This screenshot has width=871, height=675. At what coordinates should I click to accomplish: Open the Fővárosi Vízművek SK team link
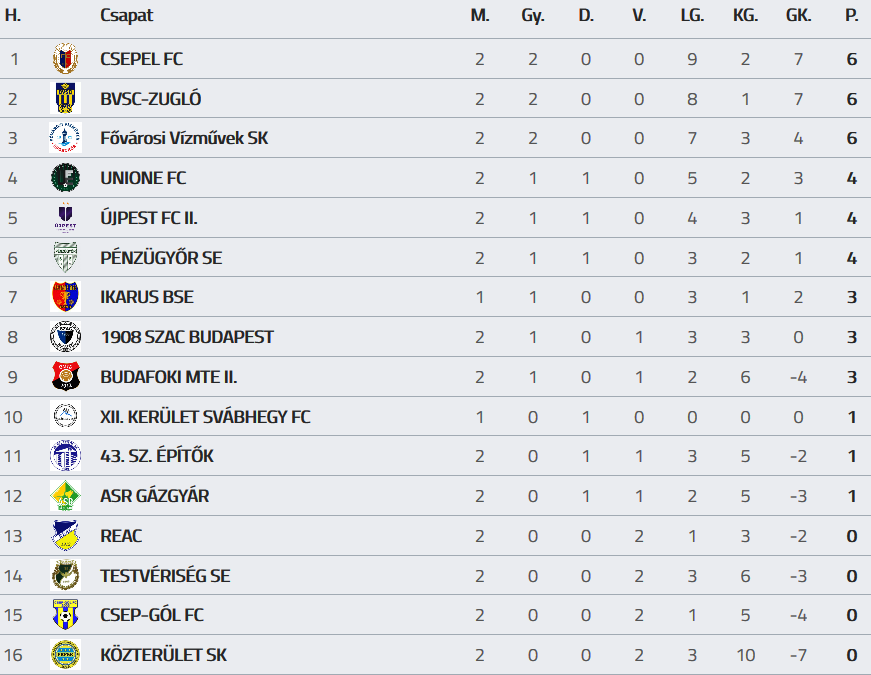tap(184, 138)
